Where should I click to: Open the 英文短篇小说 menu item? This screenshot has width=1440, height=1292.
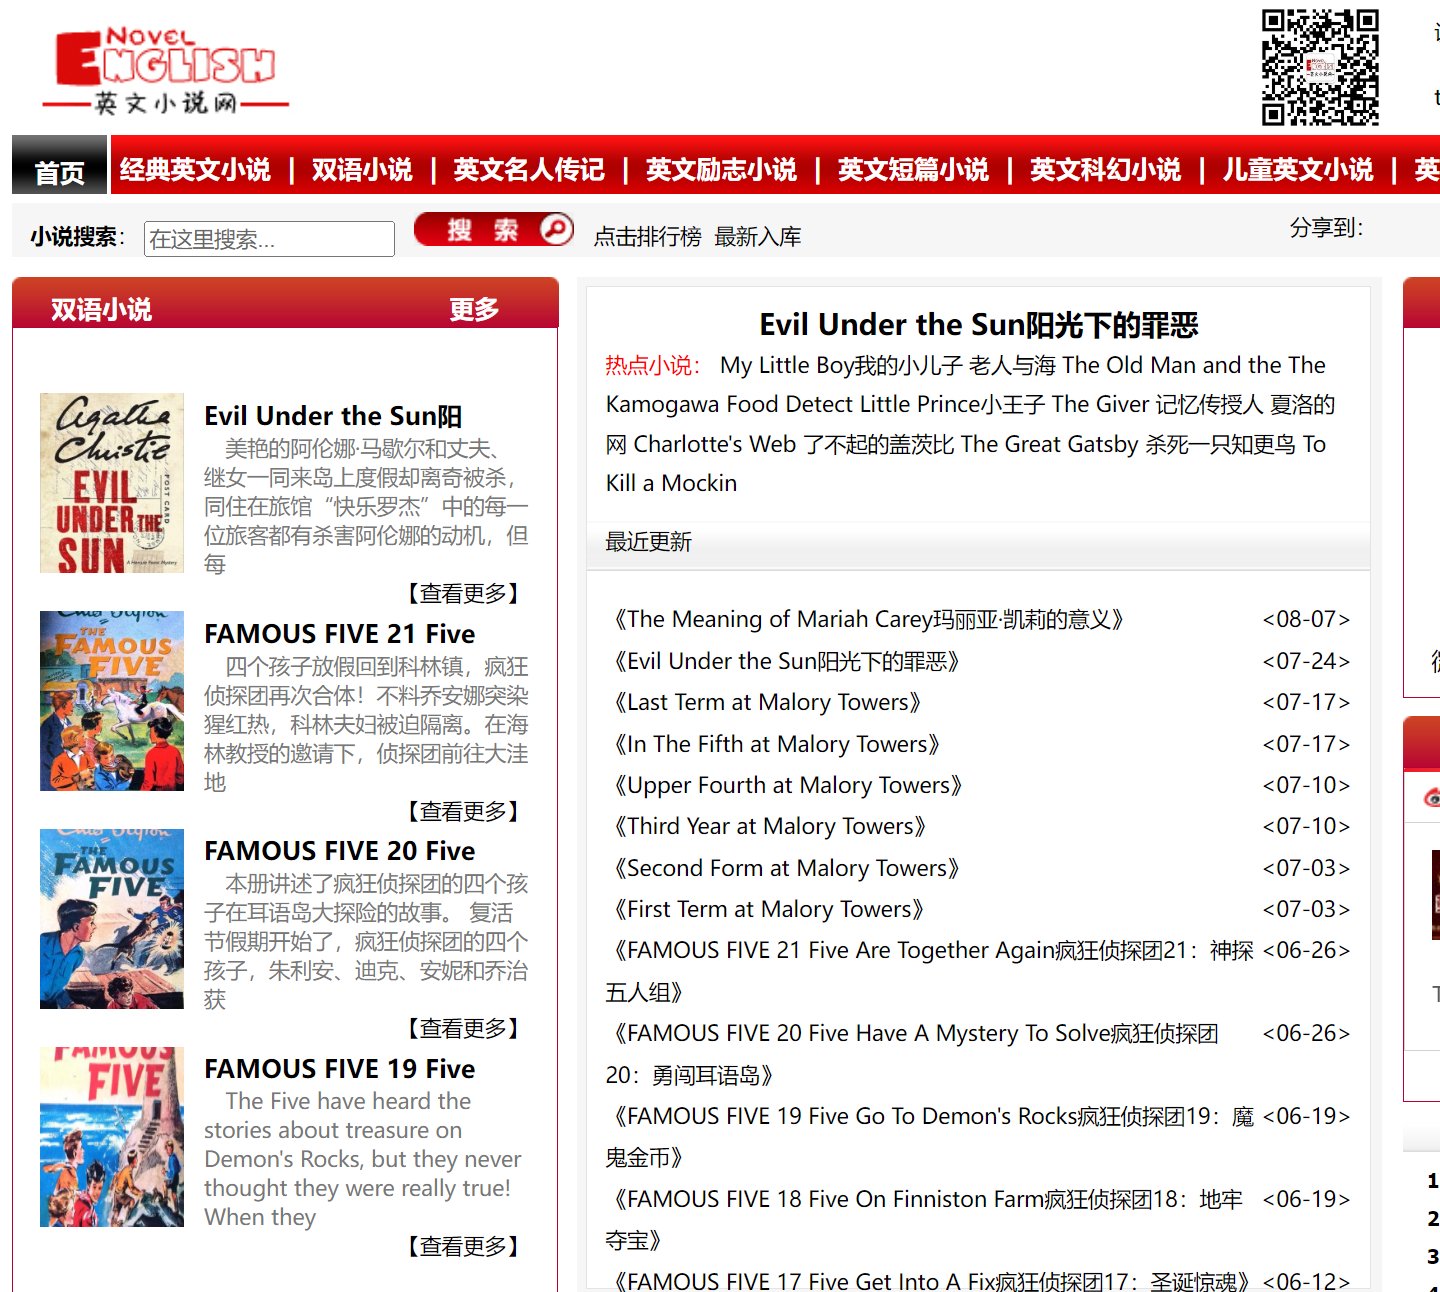pos(913,170)
